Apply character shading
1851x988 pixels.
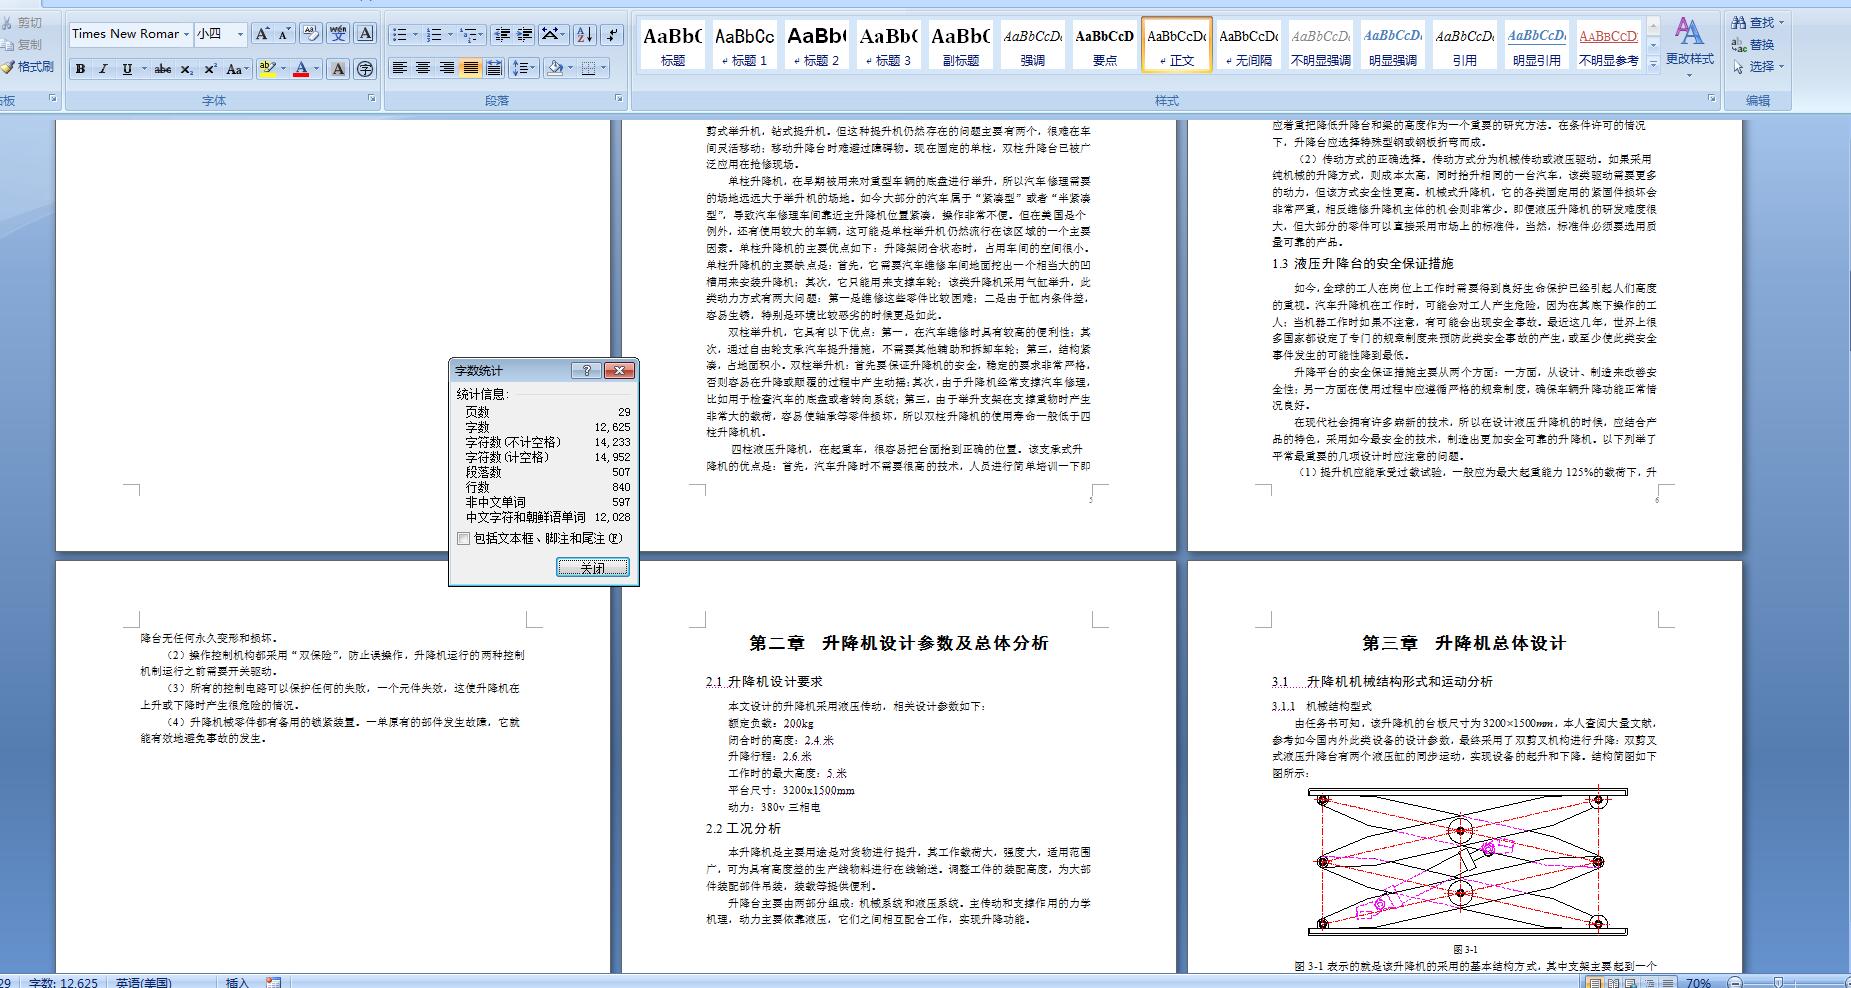coord(338,69)
